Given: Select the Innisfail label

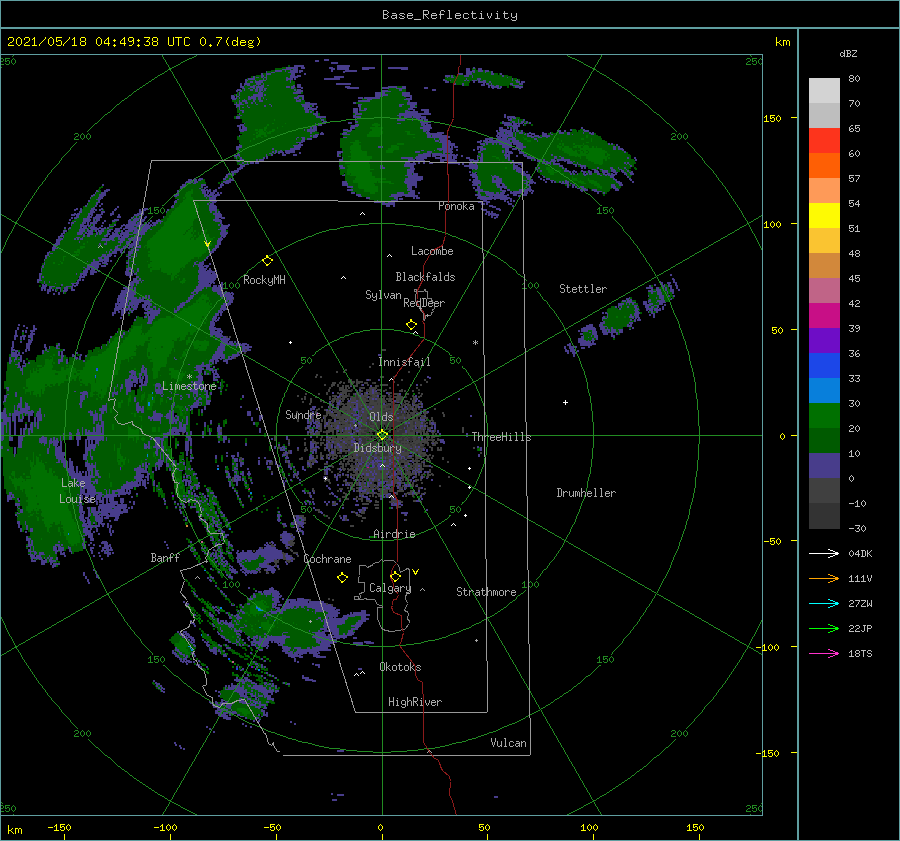Looking at the screenshot, I should point(404,362).
